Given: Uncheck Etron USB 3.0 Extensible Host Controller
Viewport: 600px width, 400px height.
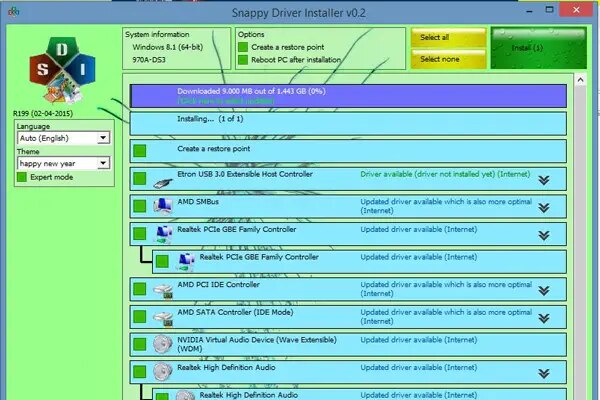Looking at the screenshot, I should pyautogui.click(x=140, y=178).
